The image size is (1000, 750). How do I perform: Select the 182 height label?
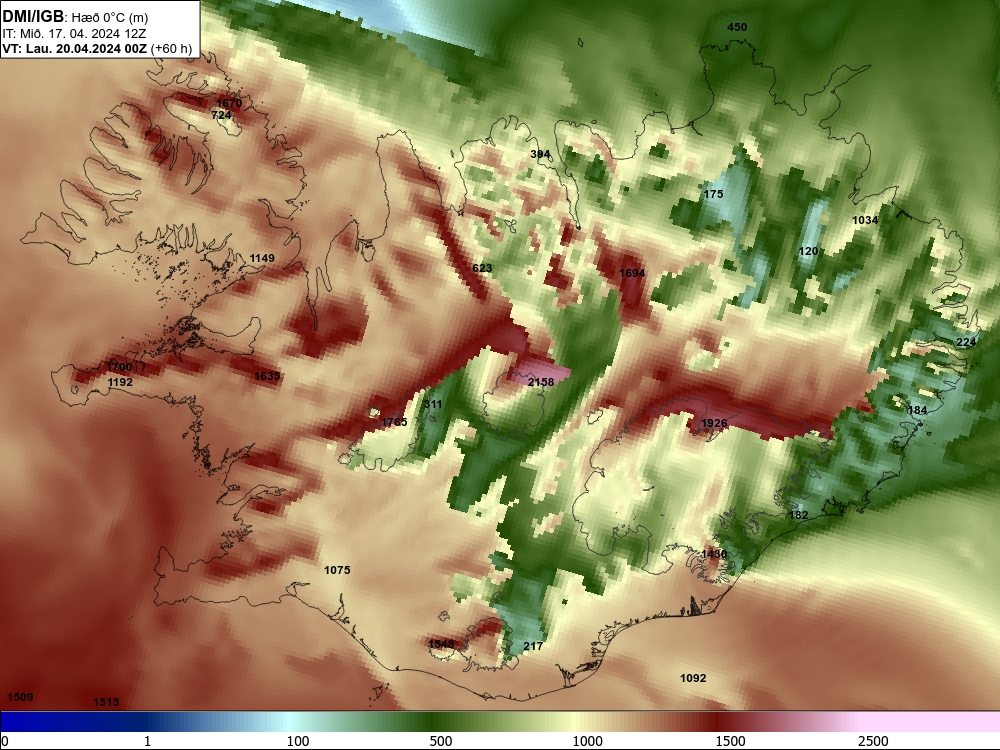click(798, 515)
